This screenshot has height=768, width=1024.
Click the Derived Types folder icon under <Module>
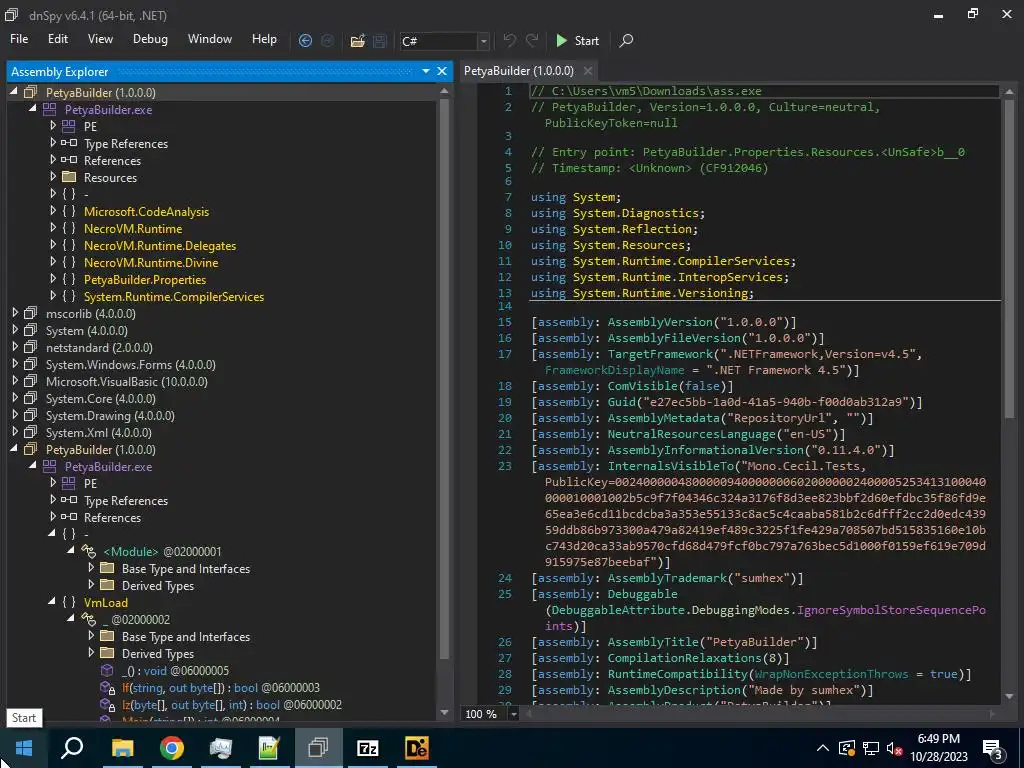tap(107, 585)
